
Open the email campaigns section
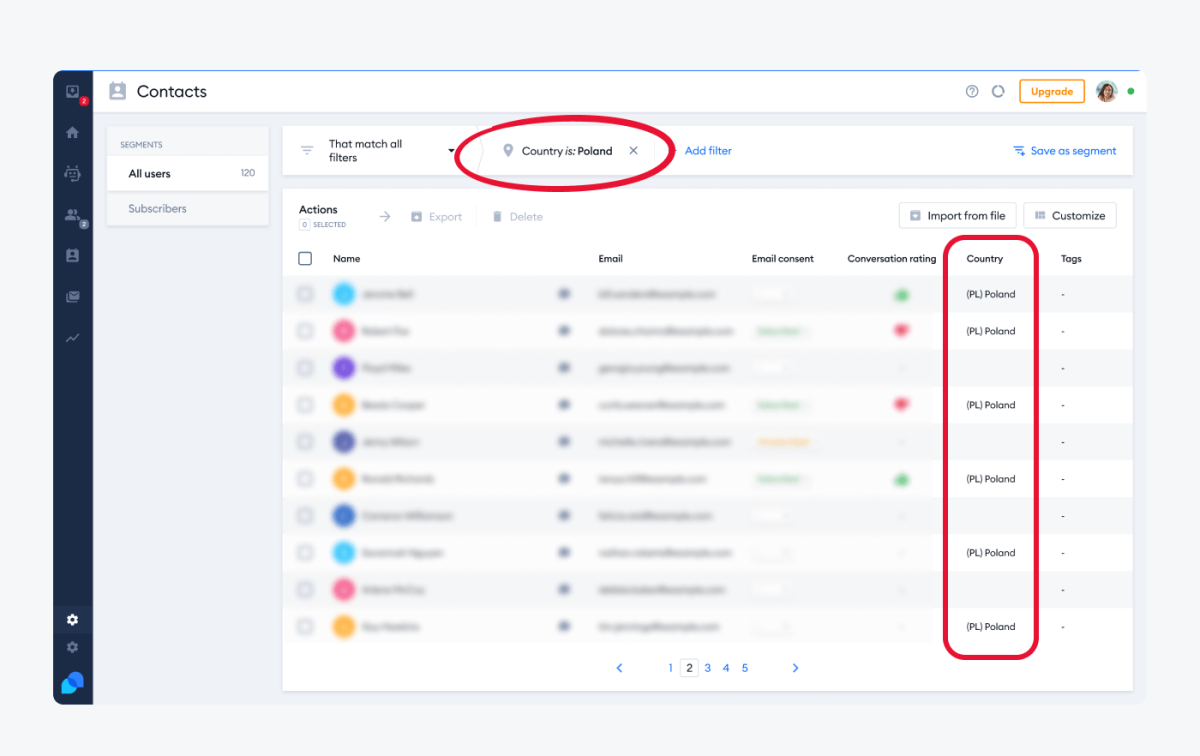click(x=72, y=296)
